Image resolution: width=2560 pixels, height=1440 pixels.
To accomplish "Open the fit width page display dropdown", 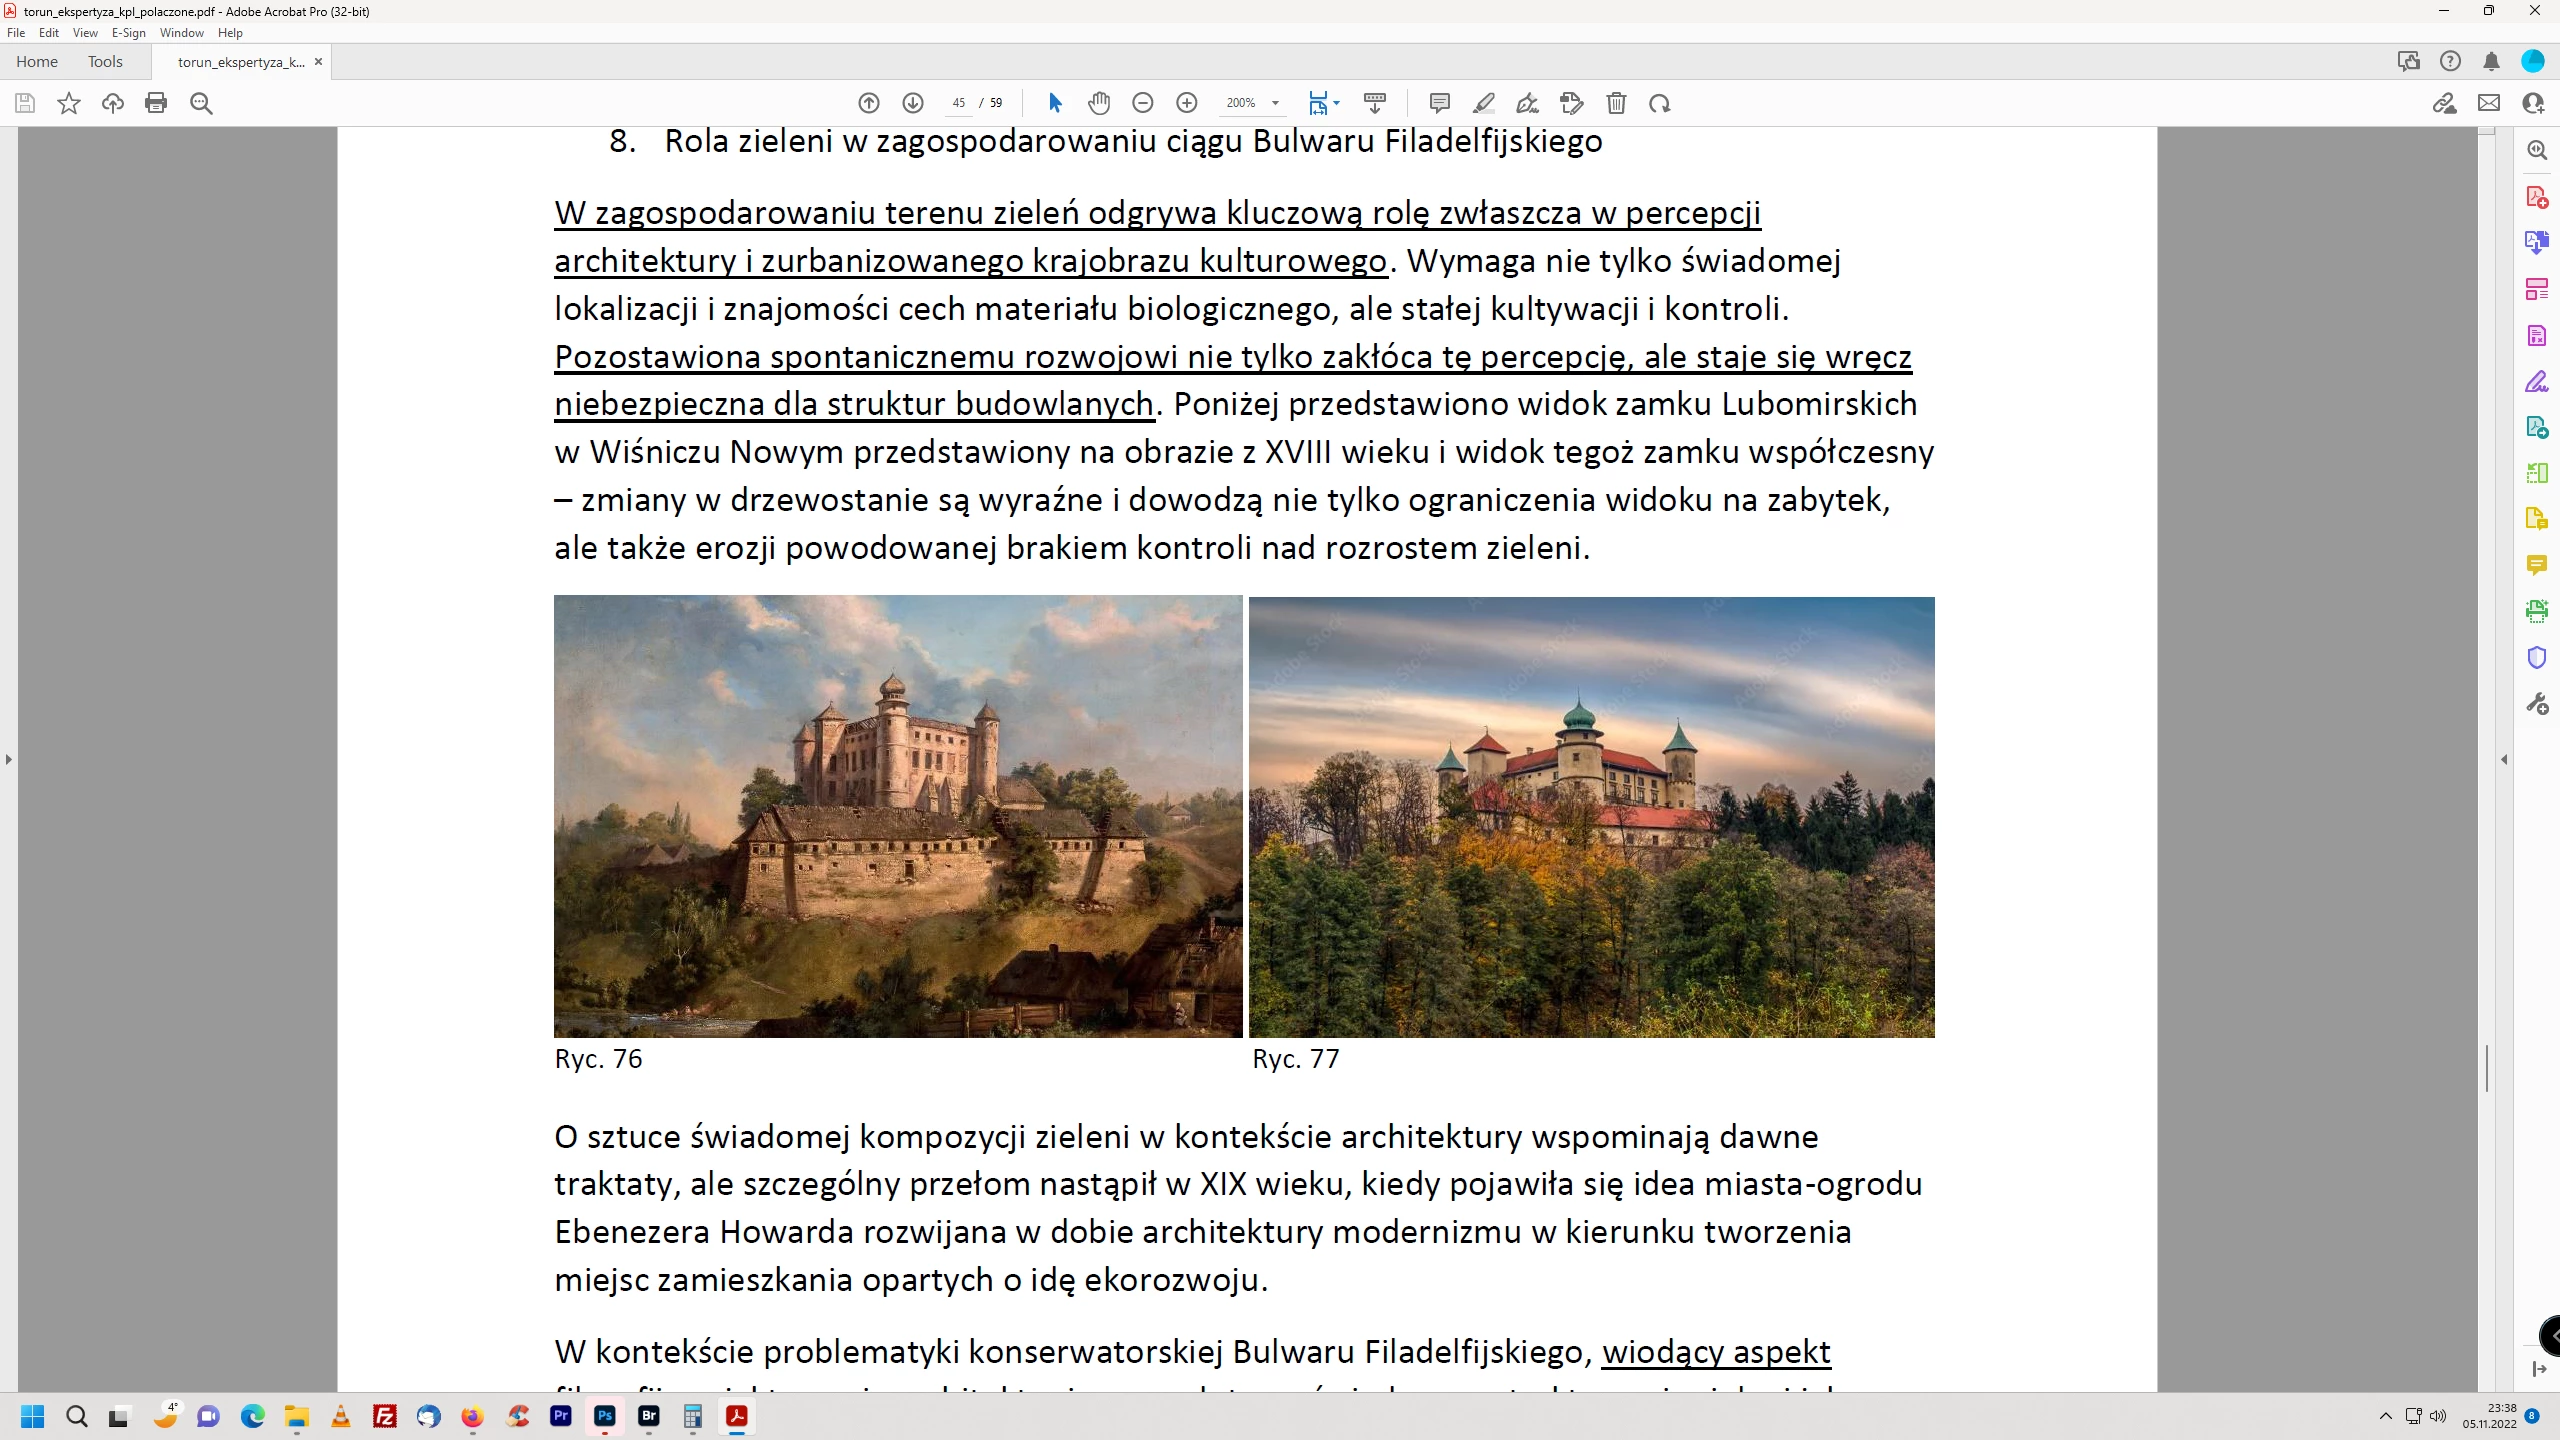I will point(1336,103).
